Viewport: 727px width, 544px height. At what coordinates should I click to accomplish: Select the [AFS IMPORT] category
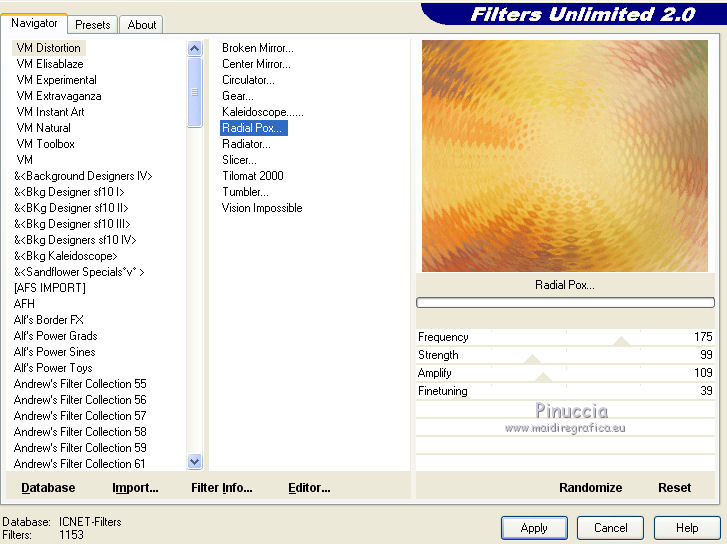coord(50,288)
